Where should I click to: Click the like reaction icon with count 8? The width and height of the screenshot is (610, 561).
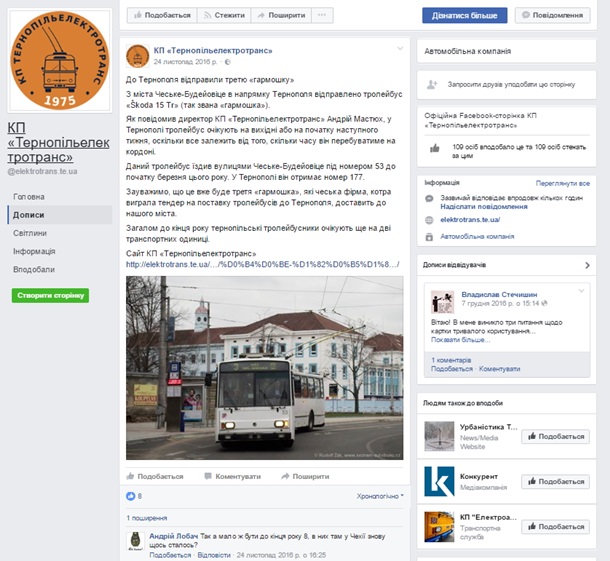click(x=130, y=496)
